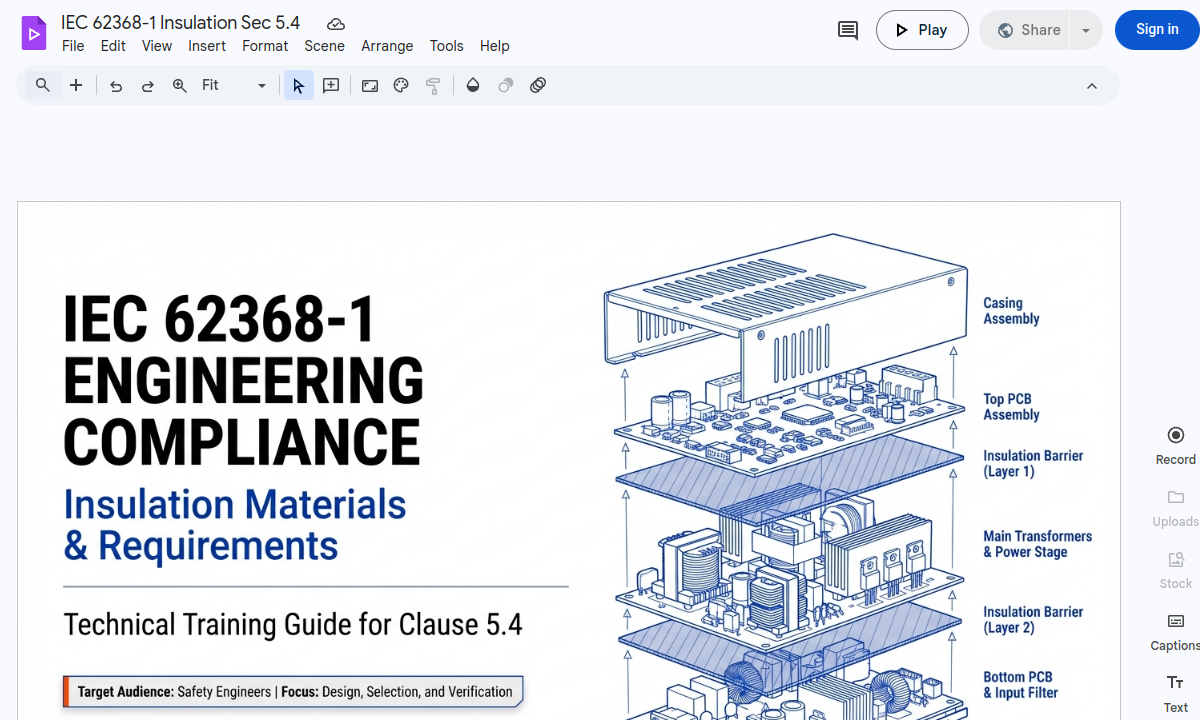The width and height of the screenshot is (1200, 720).
Task: Click the Record button in sidebar
Action: (x=1175, y=445)
